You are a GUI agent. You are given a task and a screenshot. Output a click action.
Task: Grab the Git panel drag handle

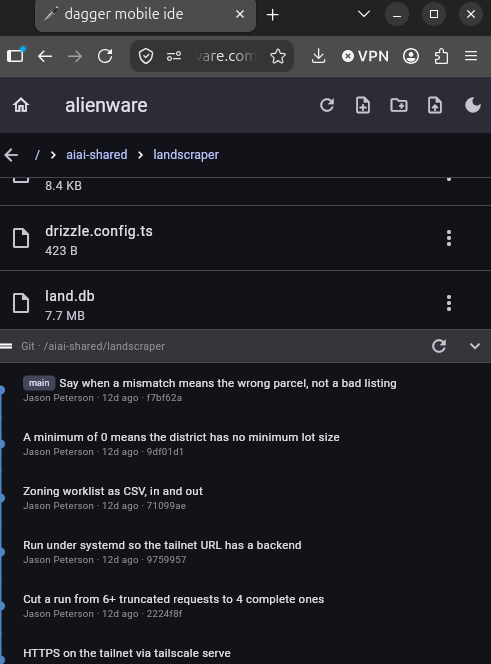6,346
